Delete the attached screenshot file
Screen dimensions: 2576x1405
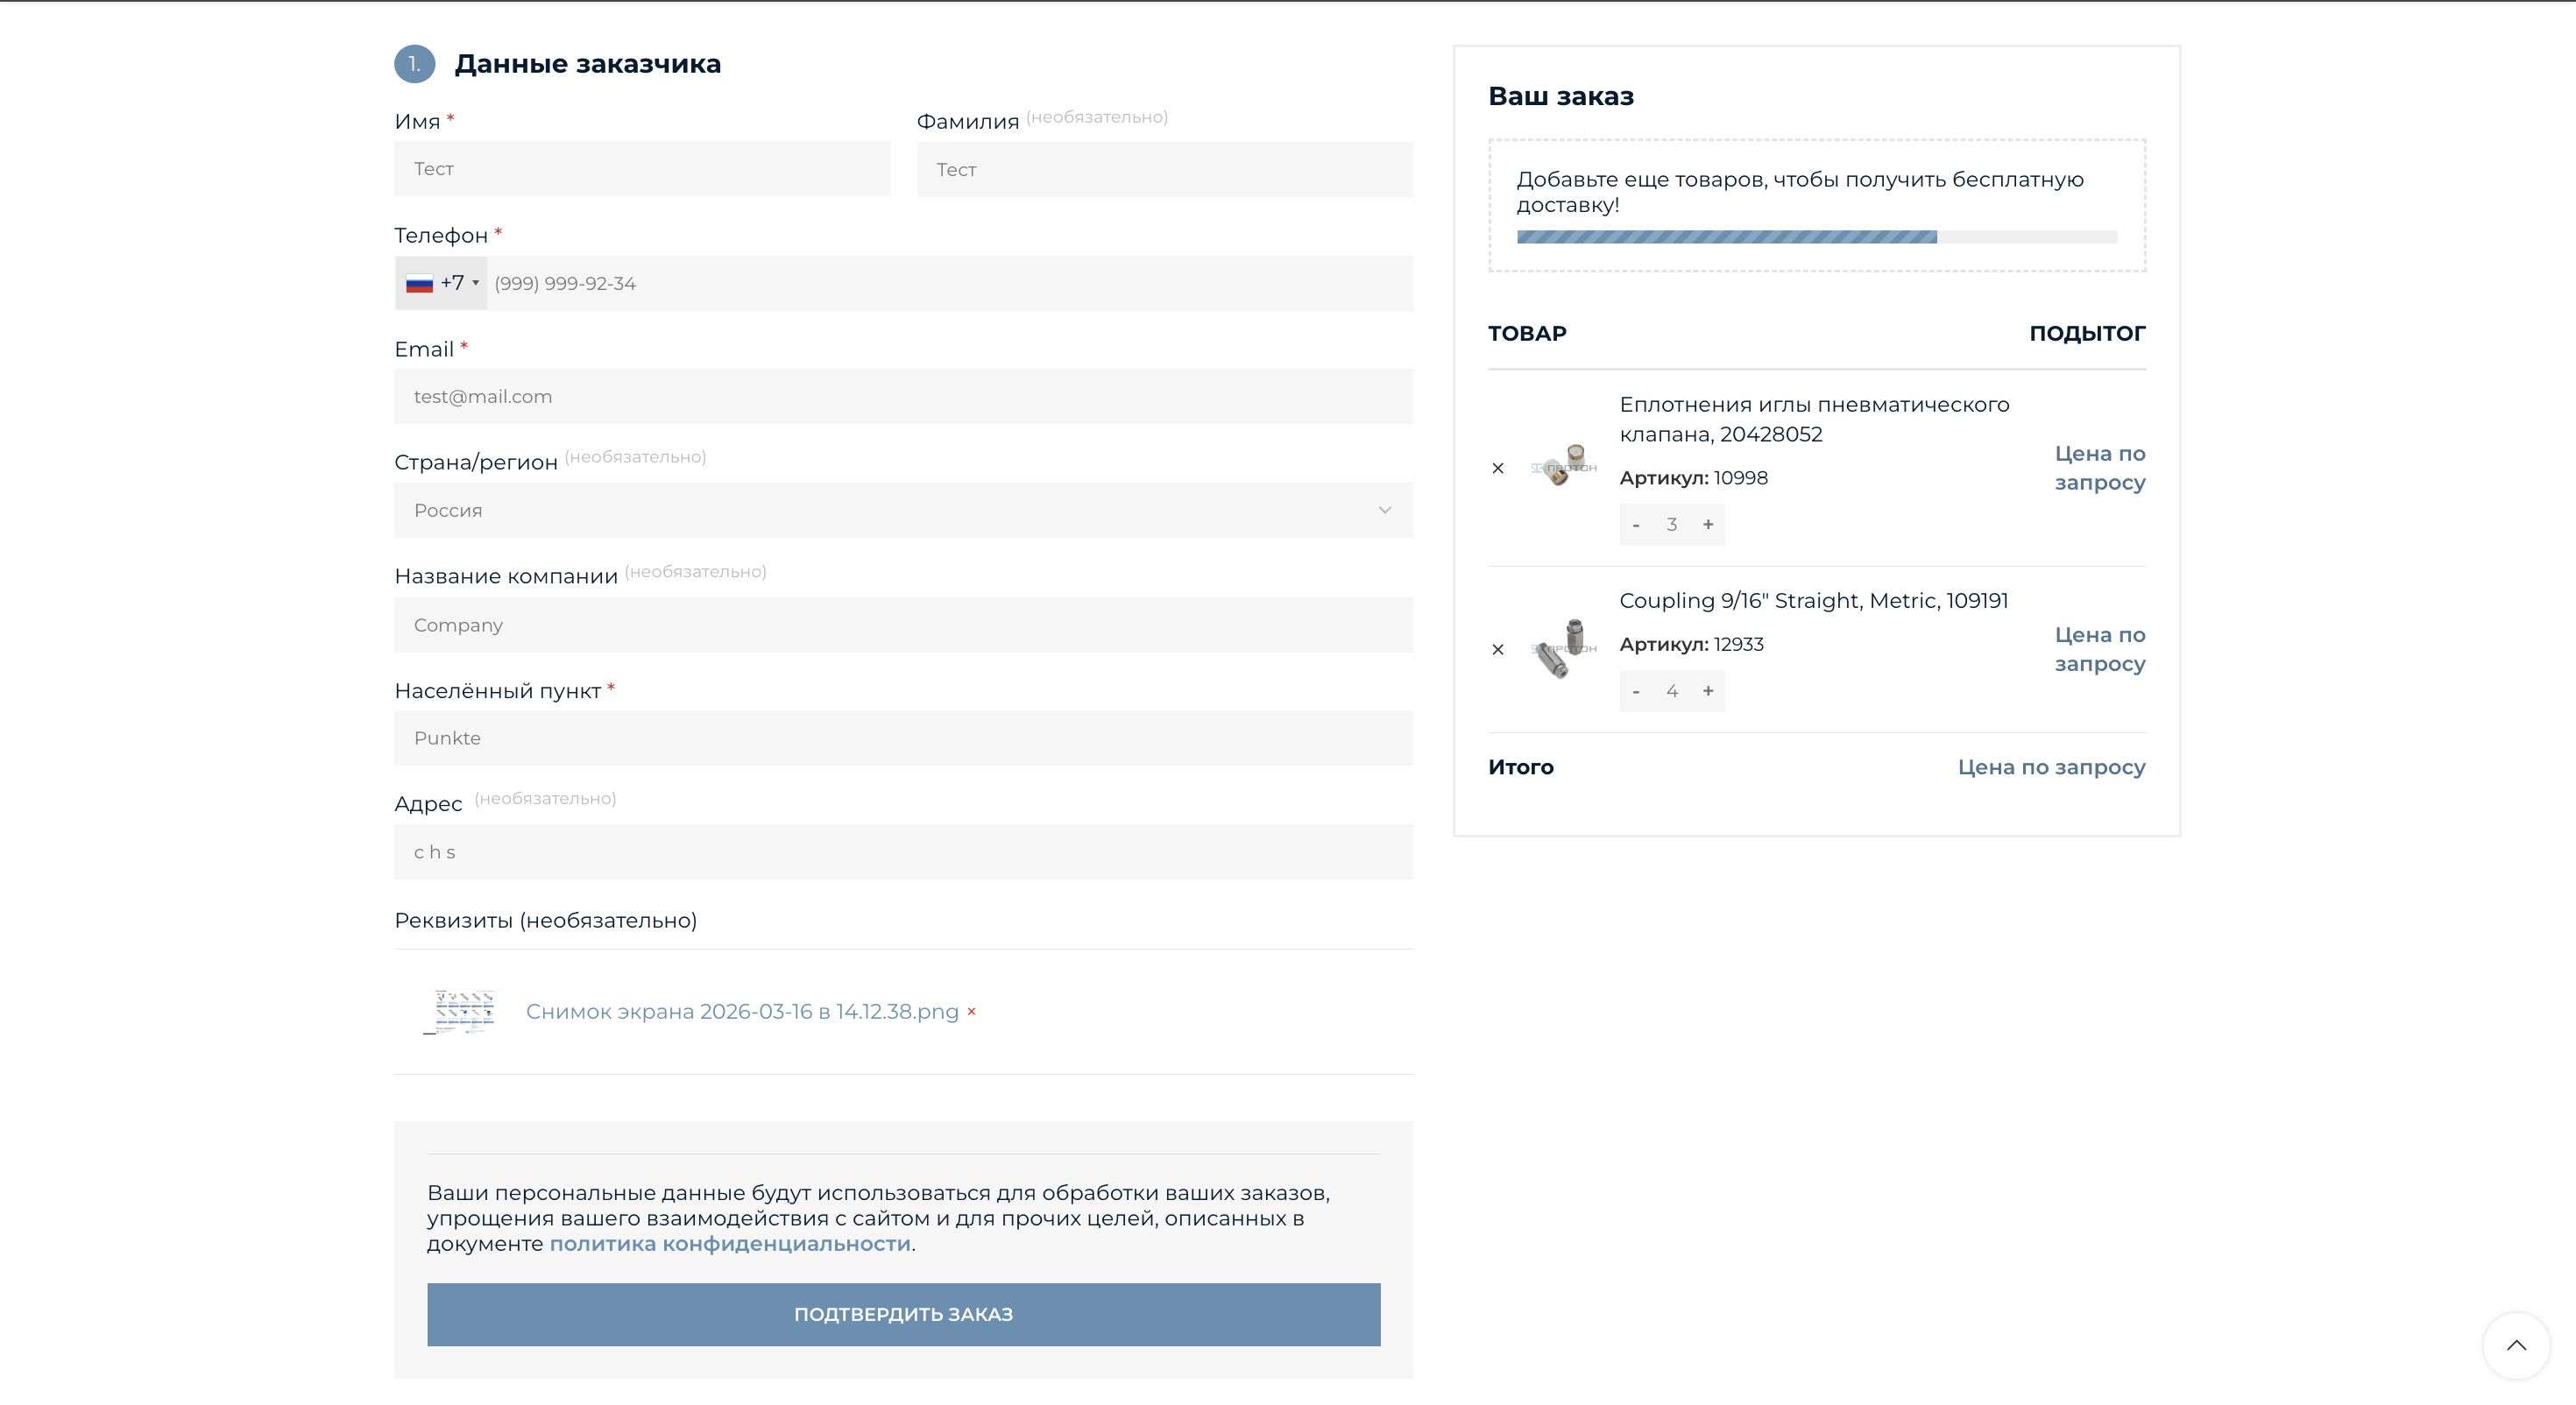[971, 1012]
